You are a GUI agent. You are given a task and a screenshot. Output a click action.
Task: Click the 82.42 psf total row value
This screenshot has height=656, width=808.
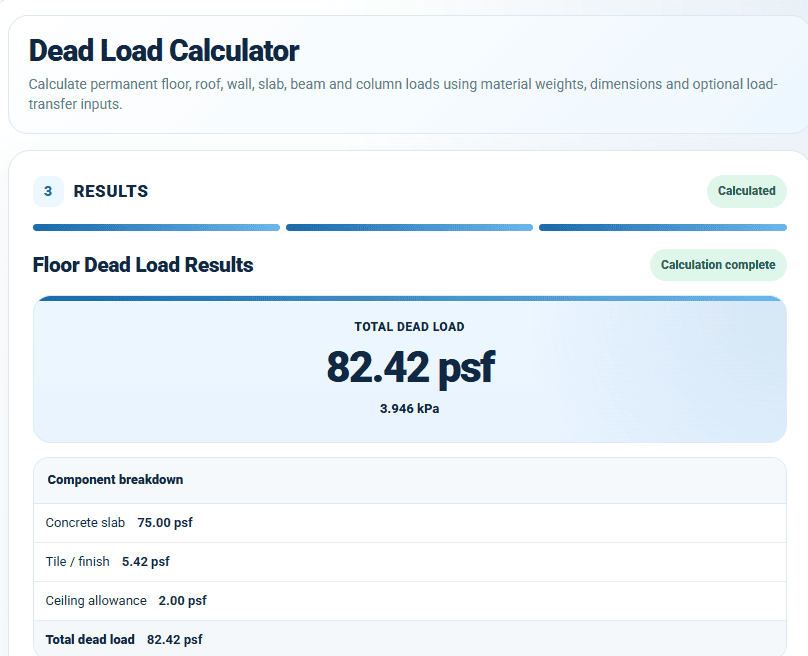(175, 640)
